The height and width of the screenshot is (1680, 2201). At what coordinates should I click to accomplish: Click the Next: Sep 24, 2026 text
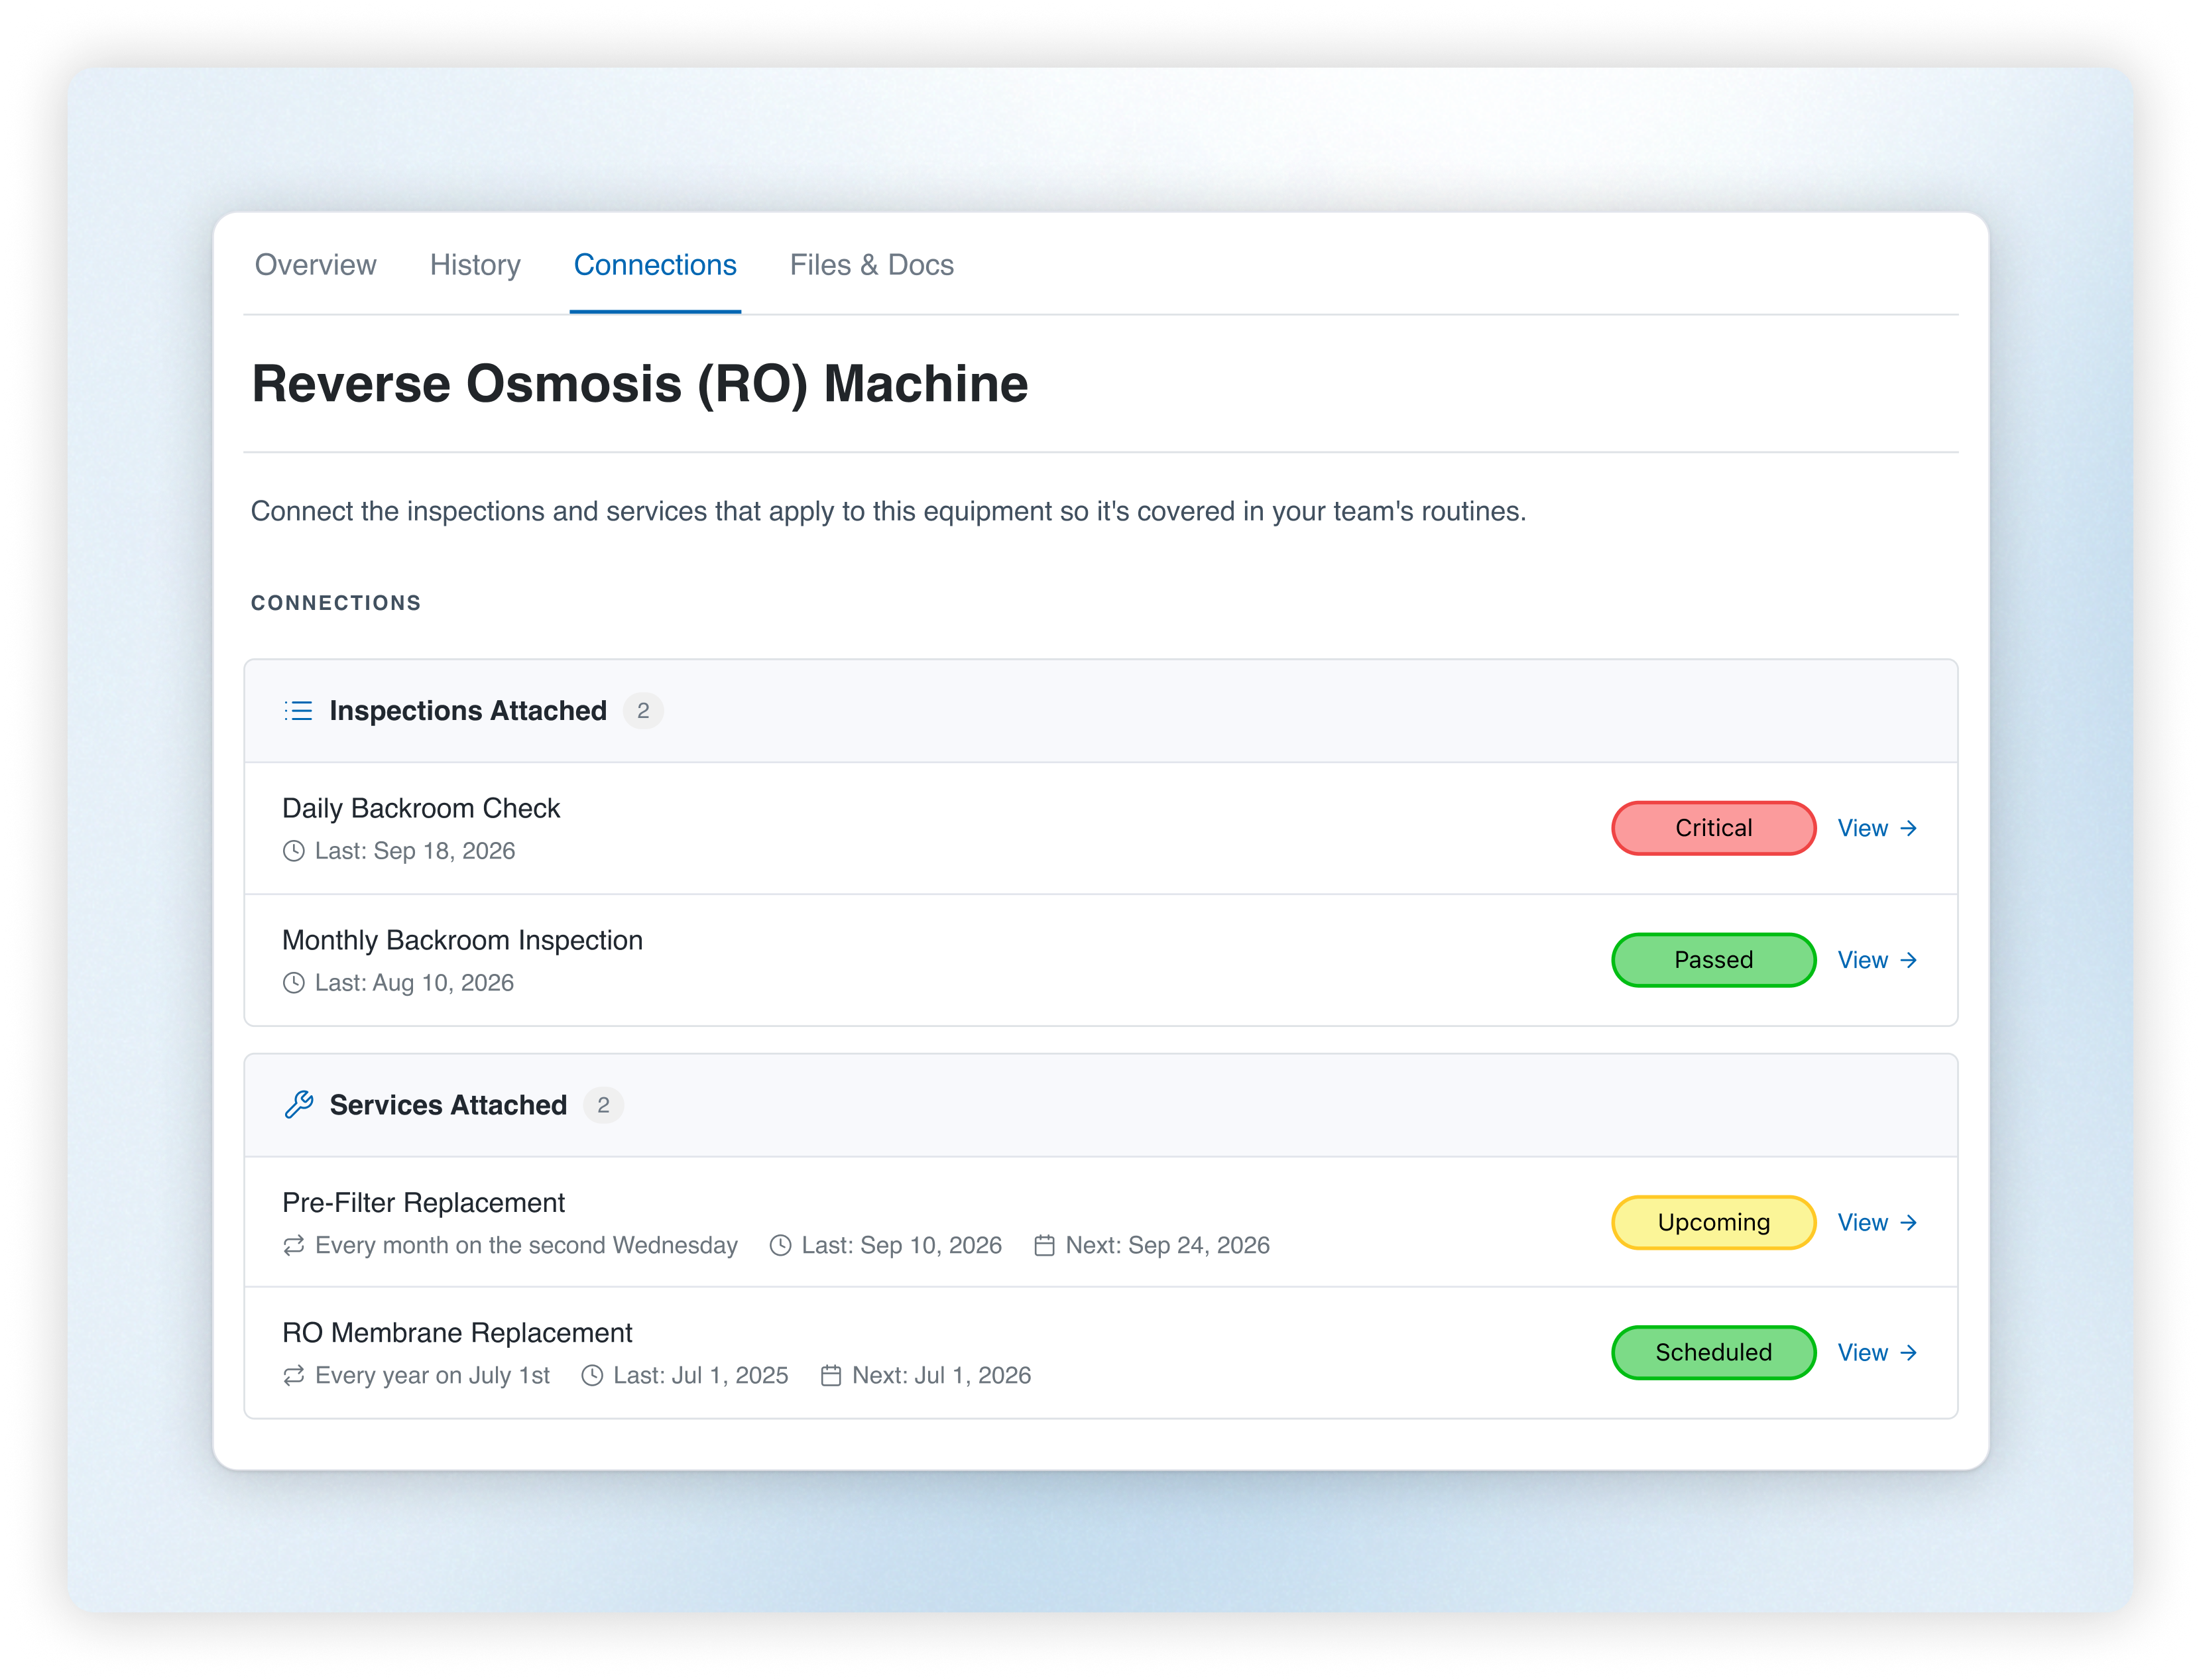[1168, 1246]
